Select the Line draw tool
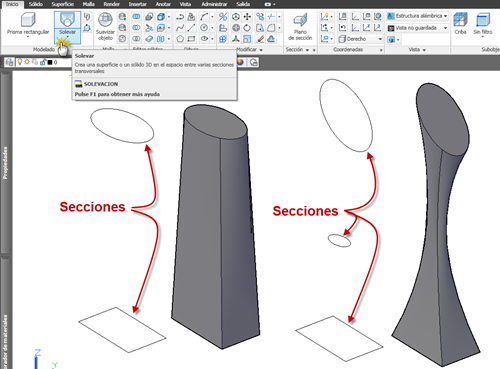The width and height of the screenshot is (500, 369). [191, 28]
